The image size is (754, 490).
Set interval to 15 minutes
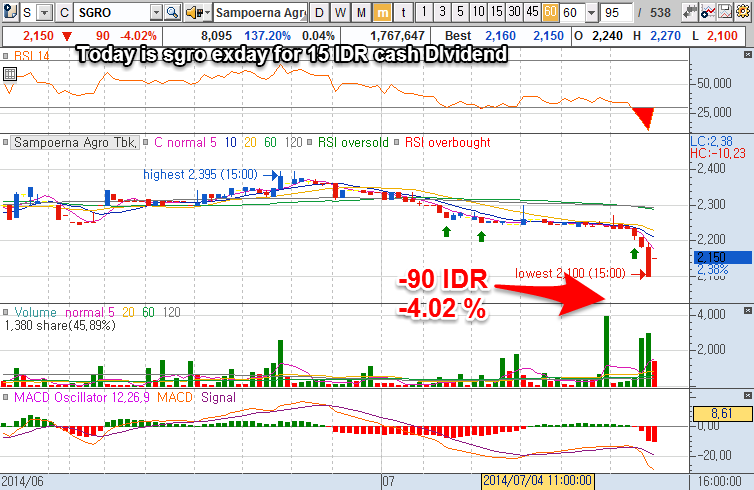pos(496,12)
